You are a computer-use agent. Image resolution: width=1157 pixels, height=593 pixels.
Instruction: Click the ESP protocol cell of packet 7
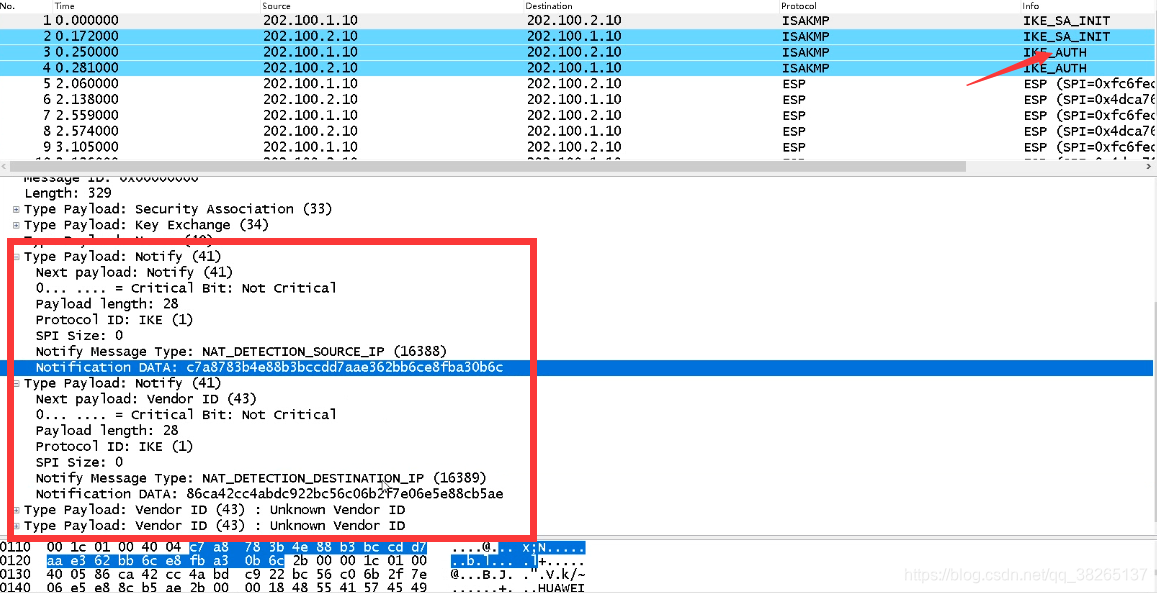tap(793, 115)
